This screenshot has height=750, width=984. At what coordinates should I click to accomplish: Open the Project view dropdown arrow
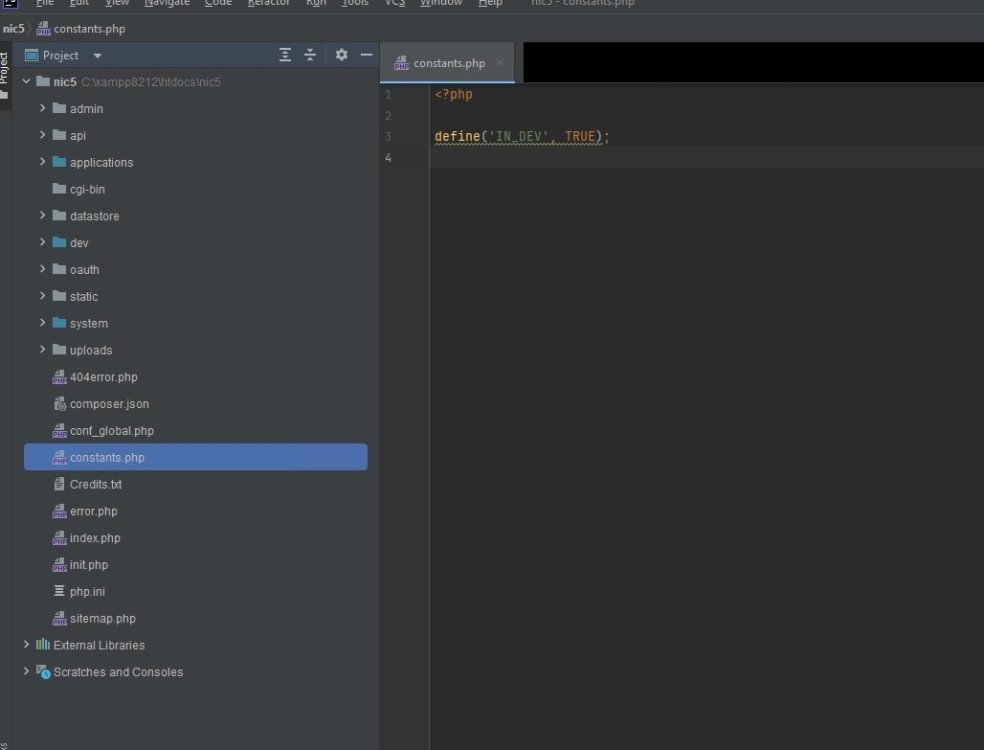[x=97, y=56]
